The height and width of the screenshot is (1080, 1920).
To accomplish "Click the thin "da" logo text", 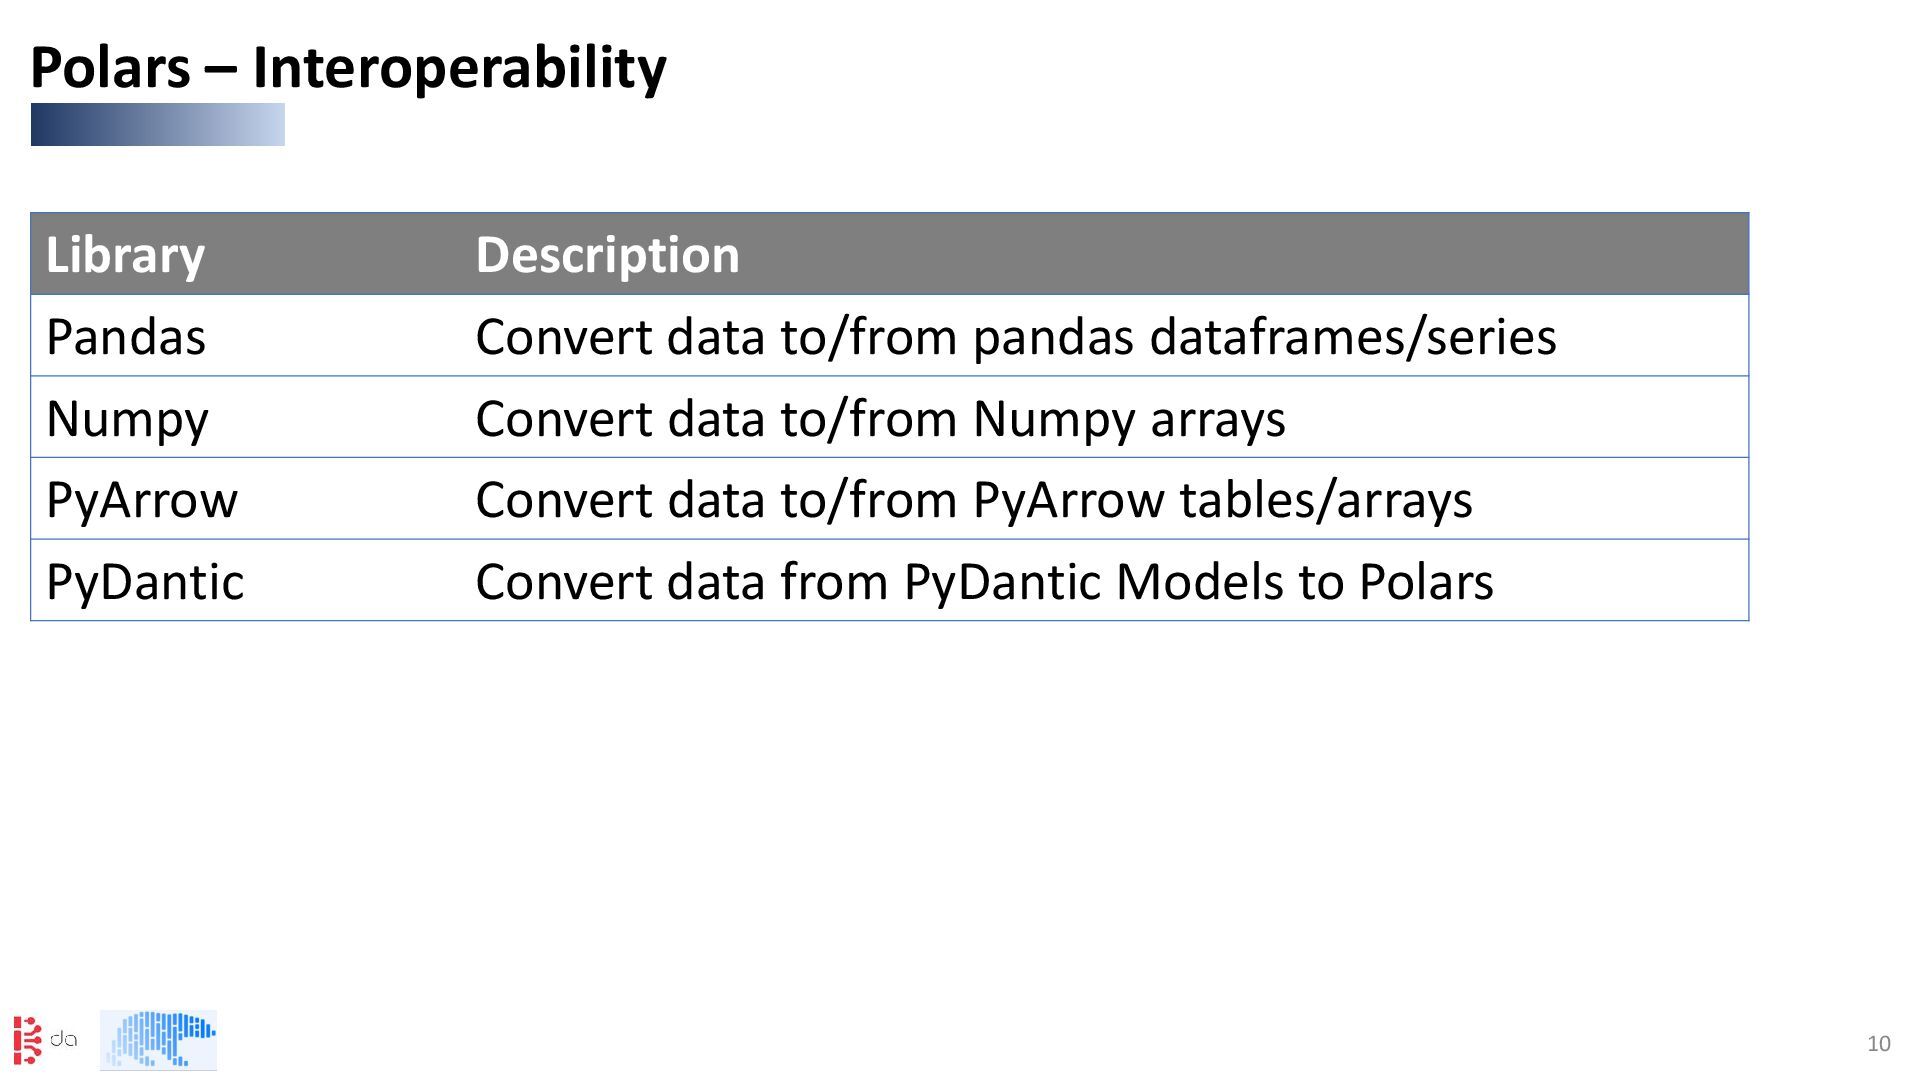I will coord(64,1039).
